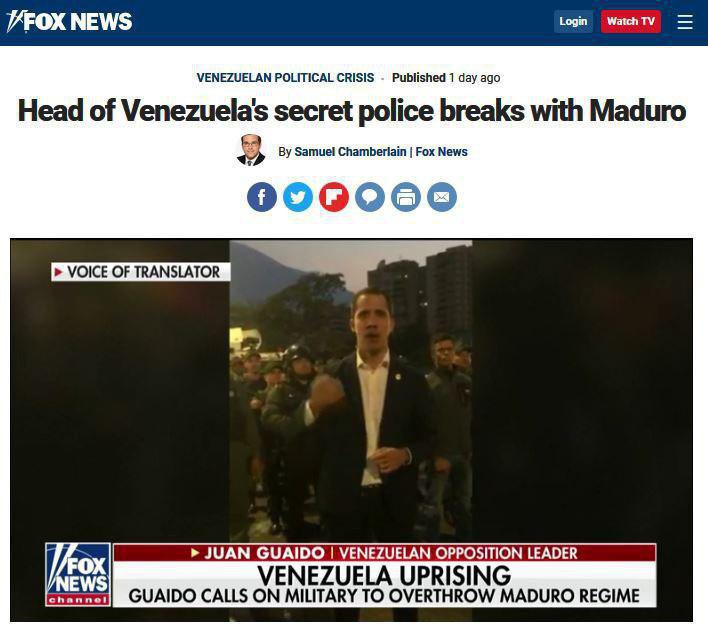This screenshot has height=627, width=708.
Task: Click the author's profile photo
Action: coord(251,150)
